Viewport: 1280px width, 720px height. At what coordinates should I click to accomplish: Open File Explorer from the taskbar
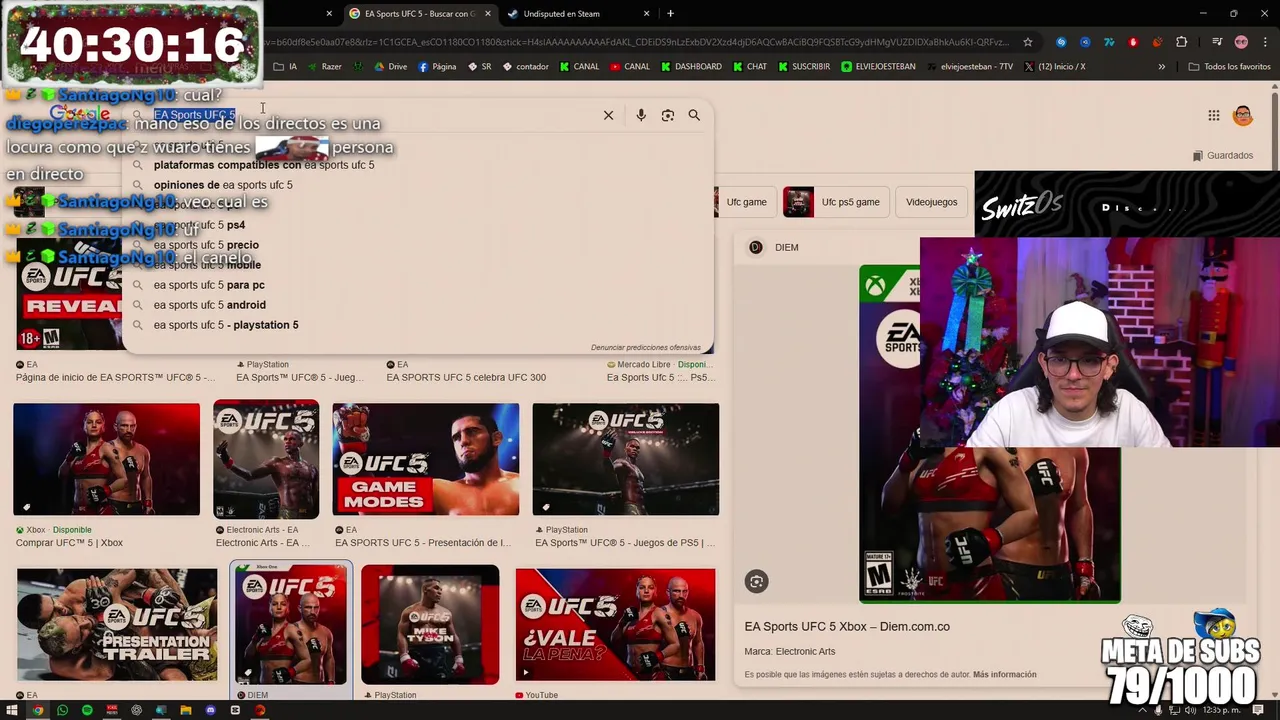[x=186, y=710]
